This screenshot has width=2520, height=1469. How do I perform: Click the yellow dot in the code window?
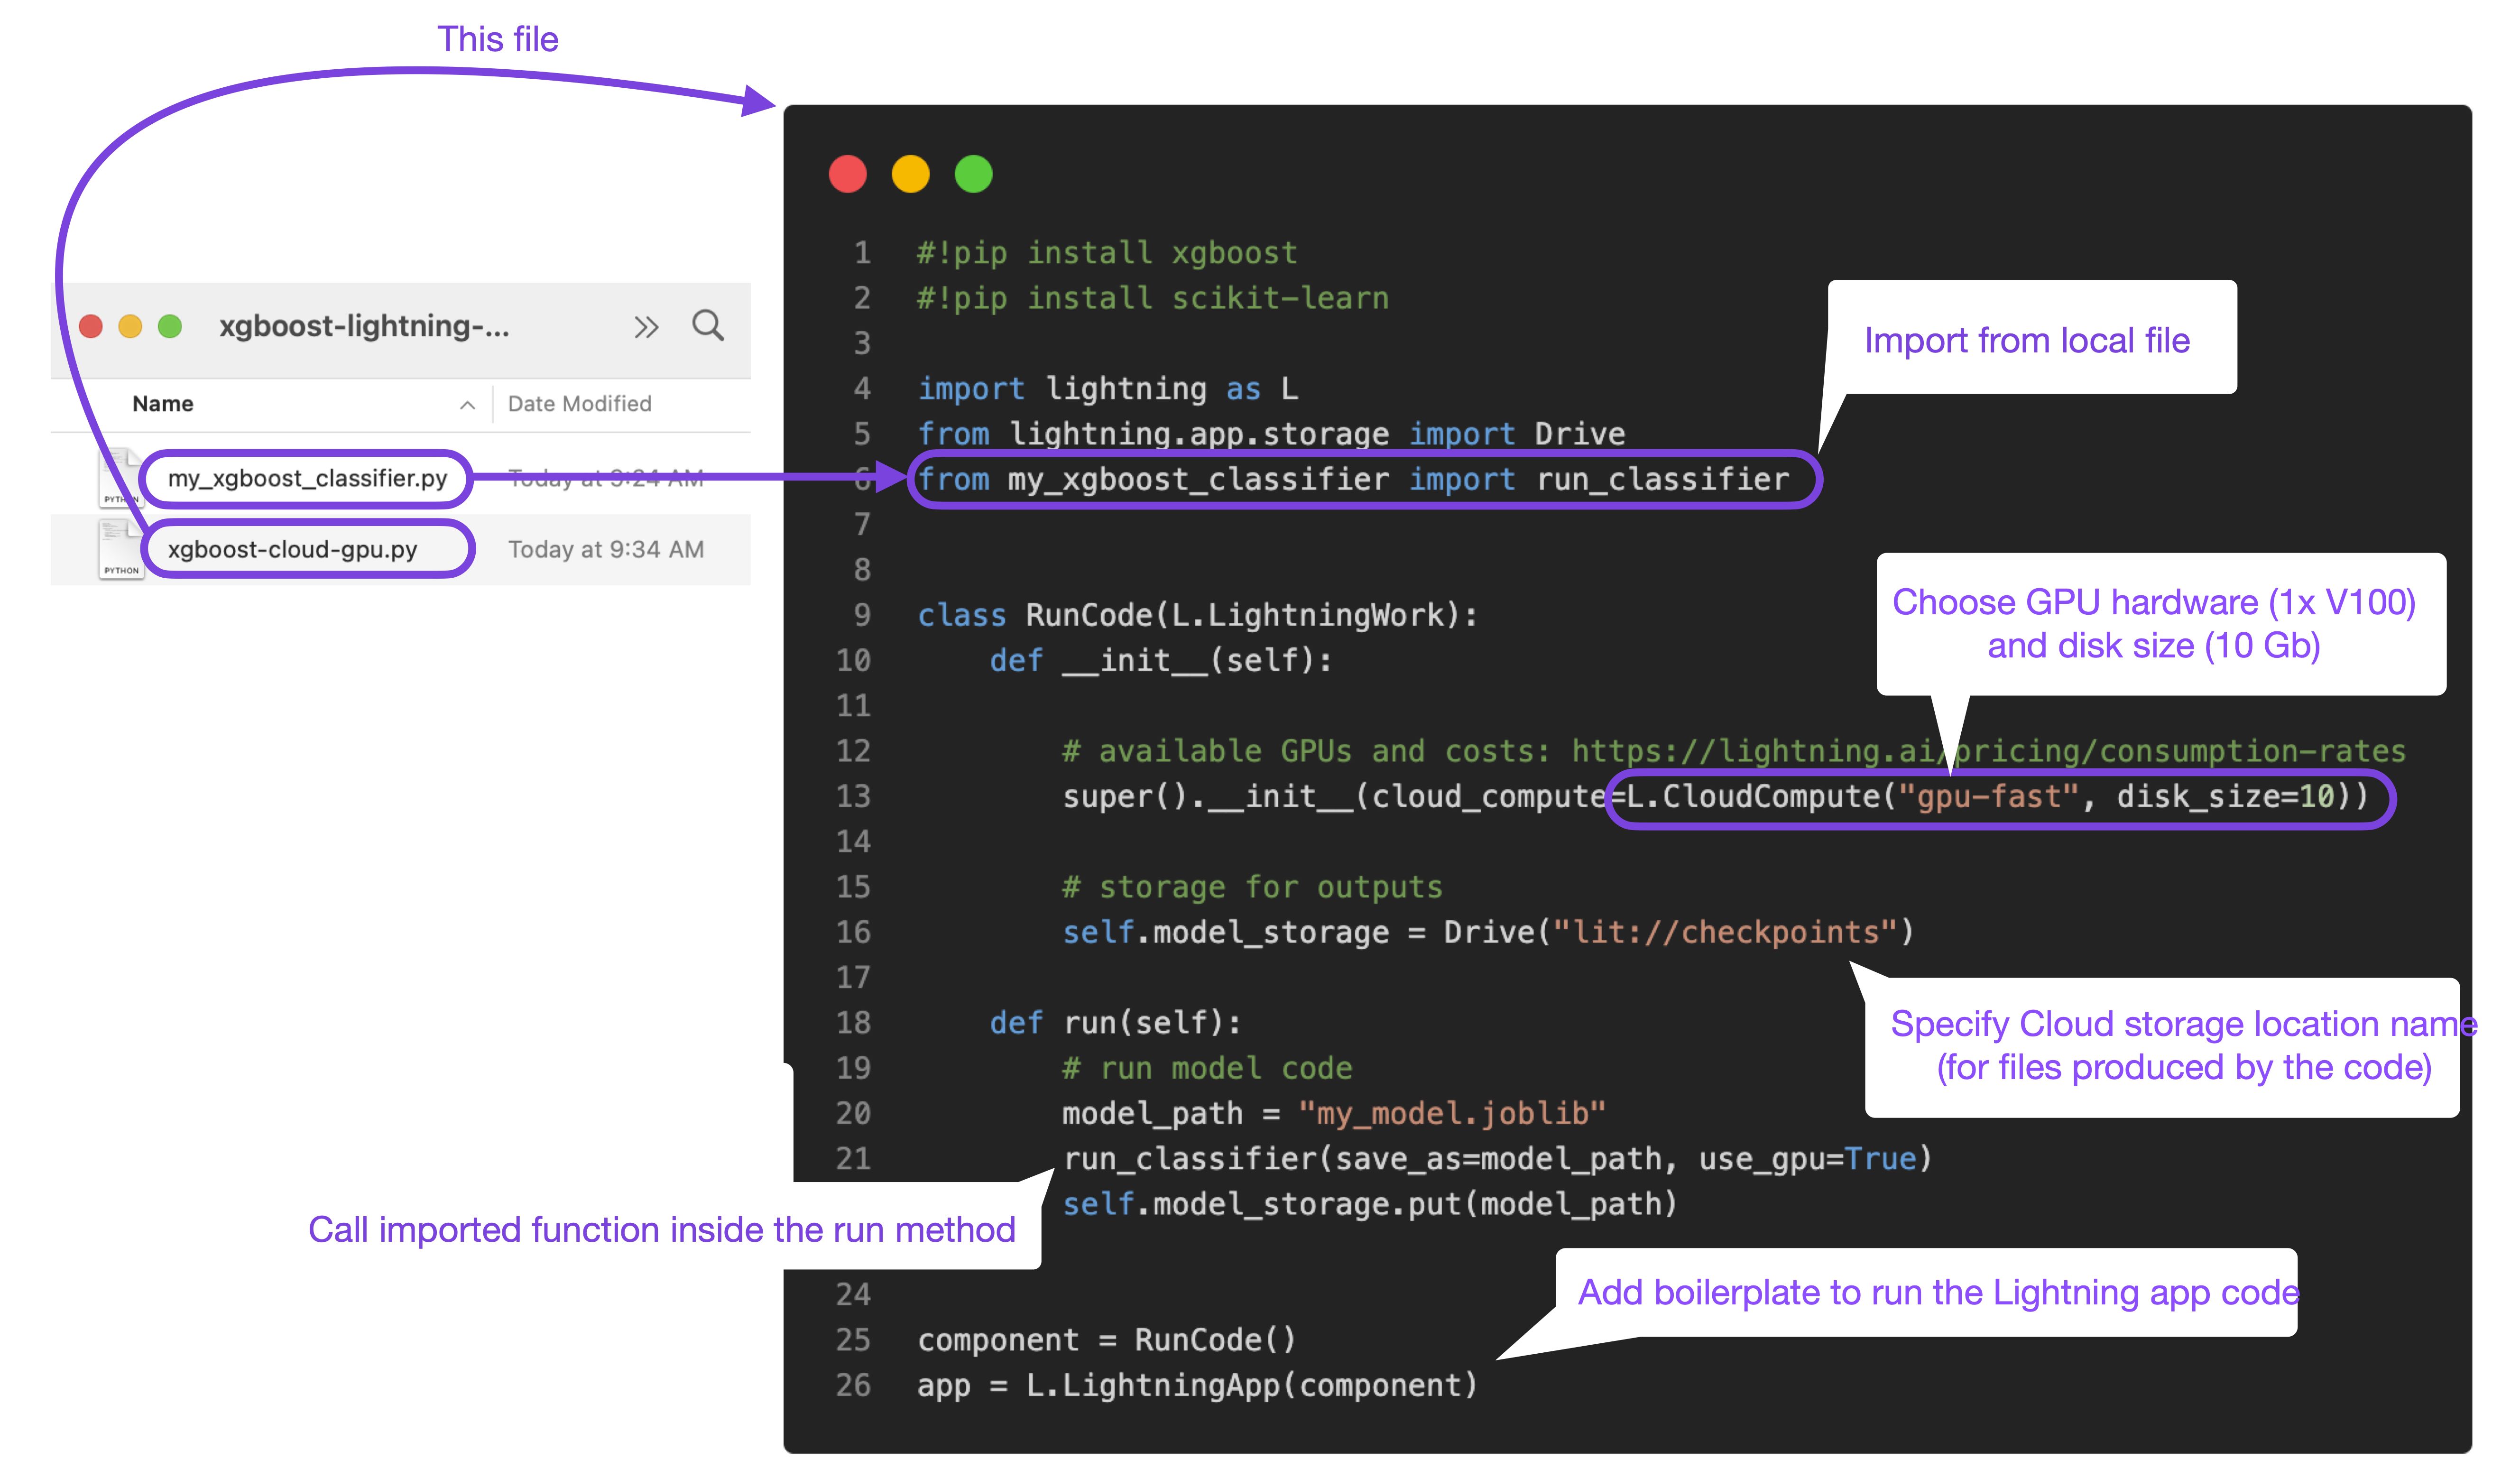(x=911, y=174)
